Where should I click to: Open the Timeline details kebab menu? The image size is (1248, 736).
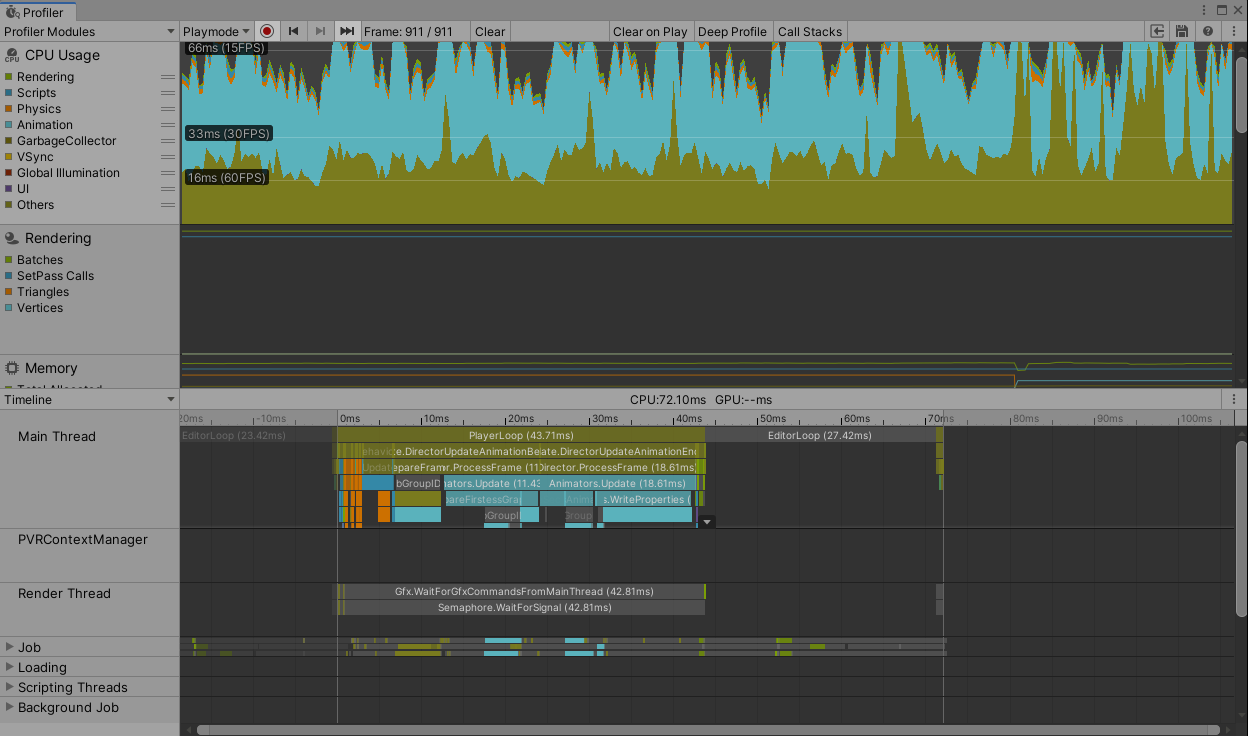pyautogui.click(x=1234, y=399)
